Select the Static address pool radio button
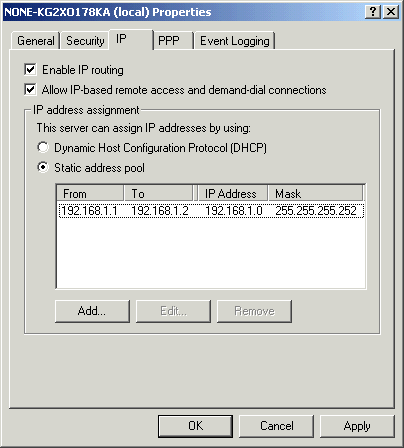Screen dimensions: 404x448 tap(43, 167)
